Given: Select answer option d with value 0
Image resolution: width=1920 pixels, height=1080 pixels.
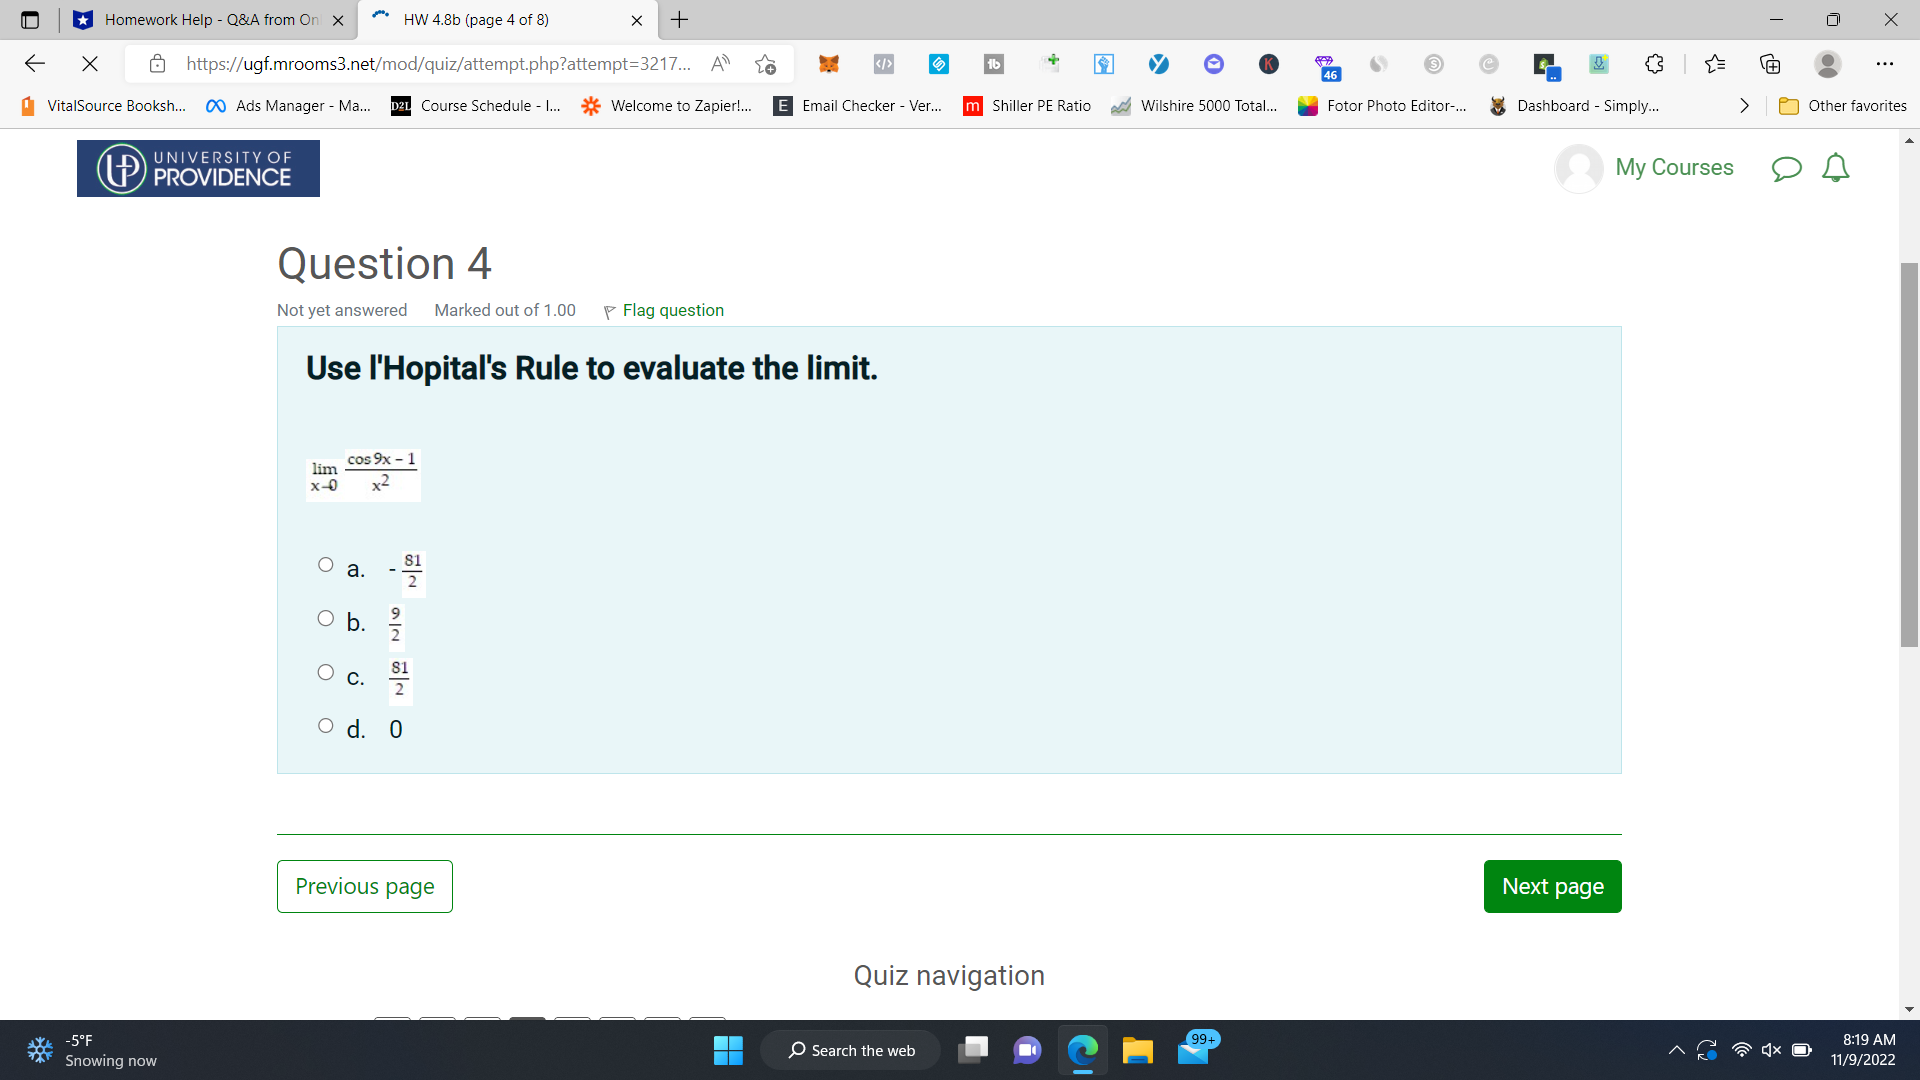Looking at the screenshot, I should click(324, 725).
